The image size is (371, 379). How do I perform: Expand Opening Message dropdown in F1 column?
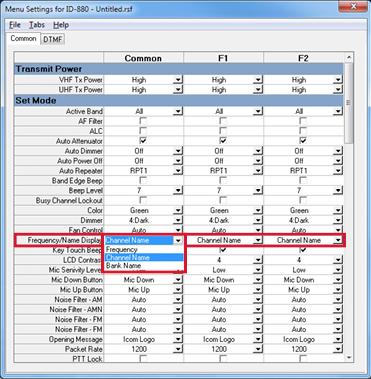click(258, 339)
